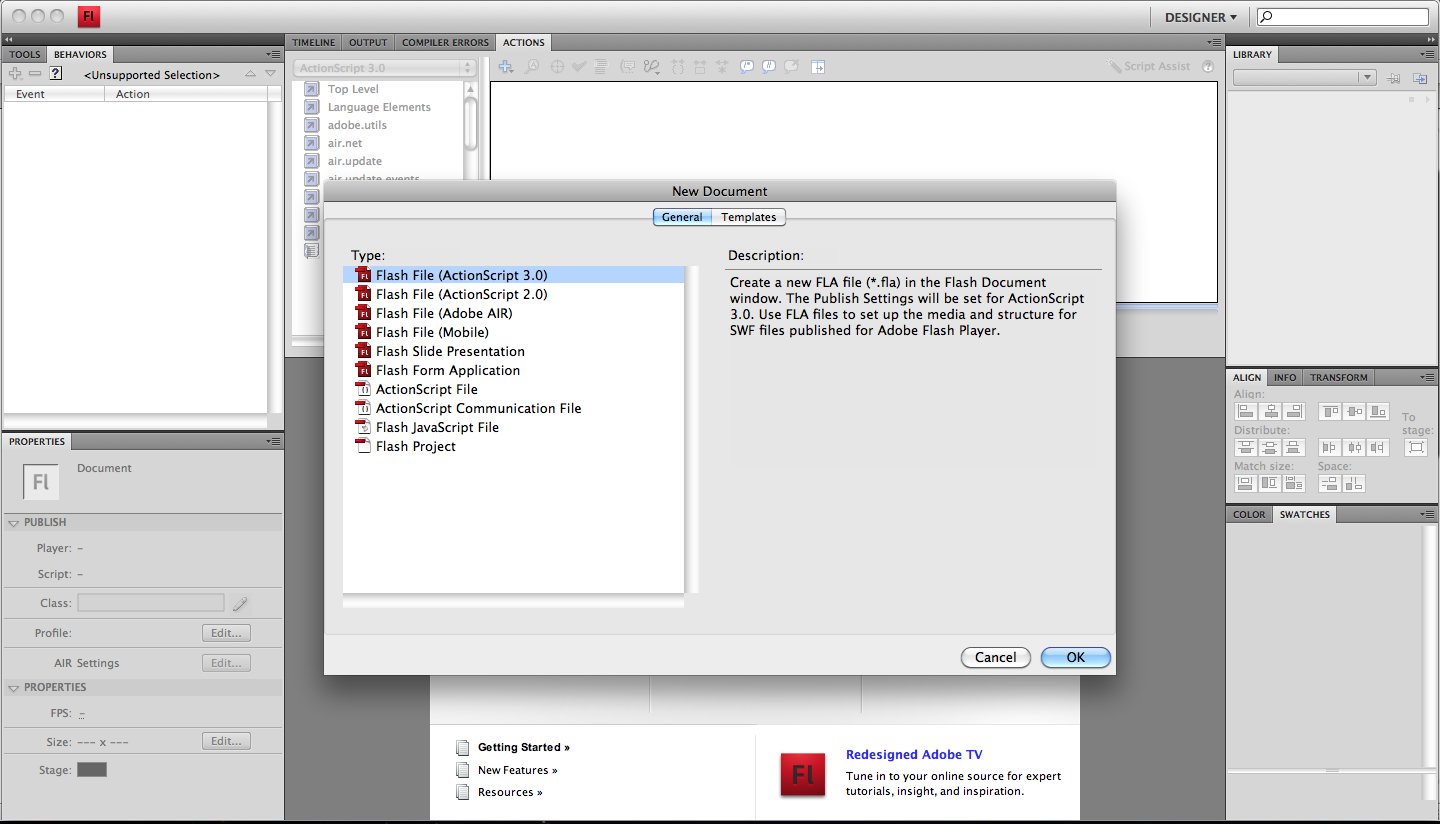The height and width of the screenshot is (824, 1440).
Task: Collapse the PROPERTIES section triangle
Action: pyautogui.click(x=14, y=688)
